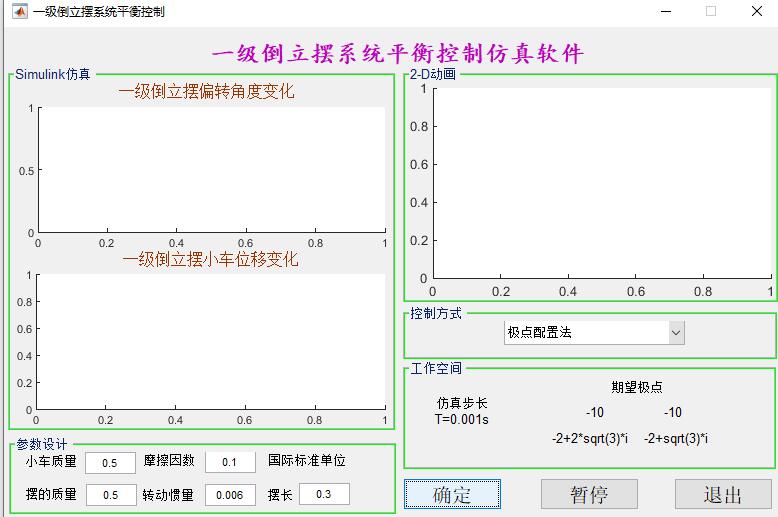This screenshot has width=778, height=517.
Task: Click the main heading 一级倒立摆系统平衡控制仿真软件
Action: pos(397,53)
